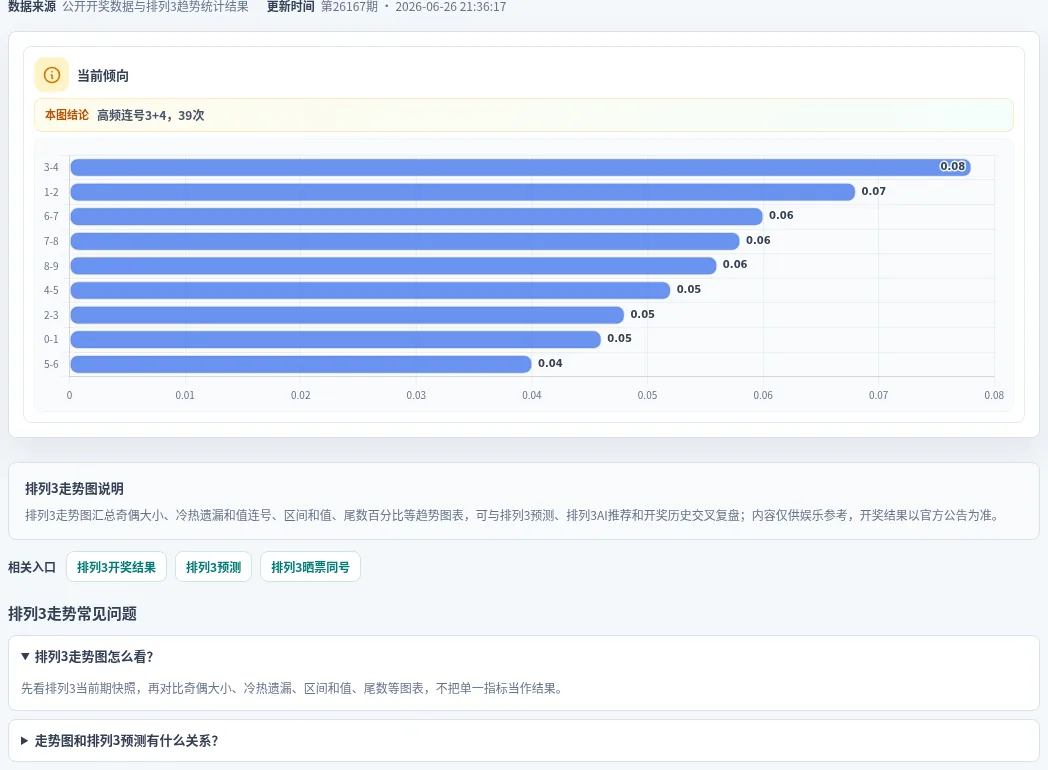The height and width of the screenshot is (770, 1048).
Task: Click the 排列3走势常见问题 heading
Action: 72,614
